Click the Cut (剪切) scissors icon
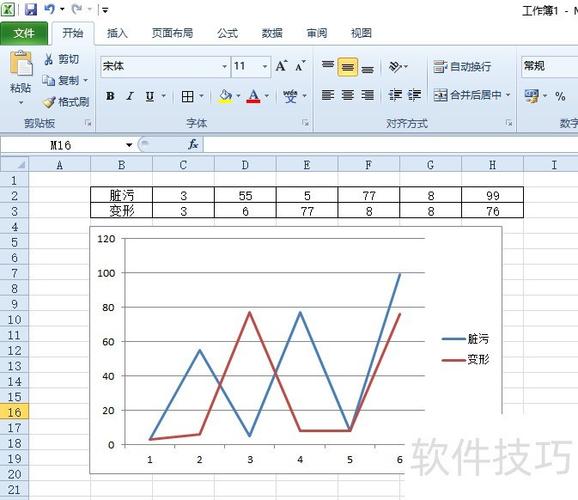The height and width of the screenshot is (500, 578). click(48, 59)
